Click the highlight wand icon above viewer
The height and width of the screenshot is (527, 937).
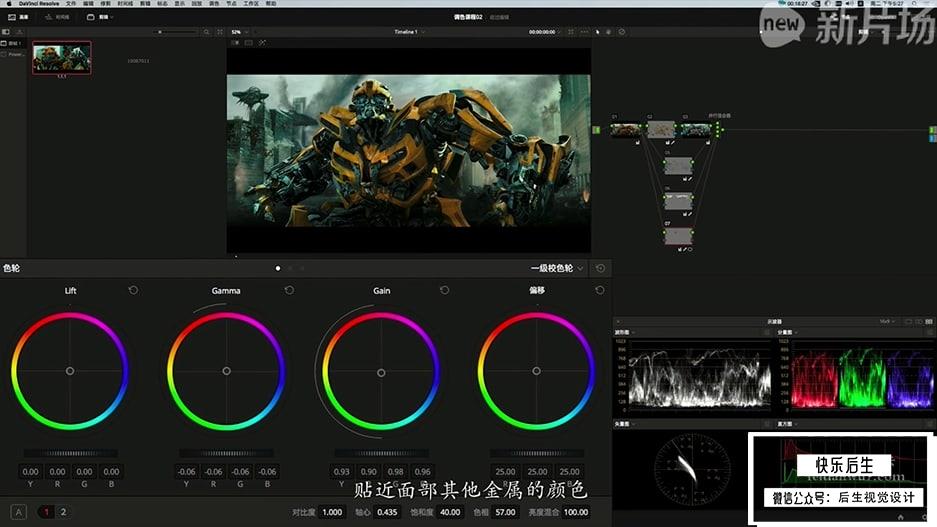coord(262,42)
